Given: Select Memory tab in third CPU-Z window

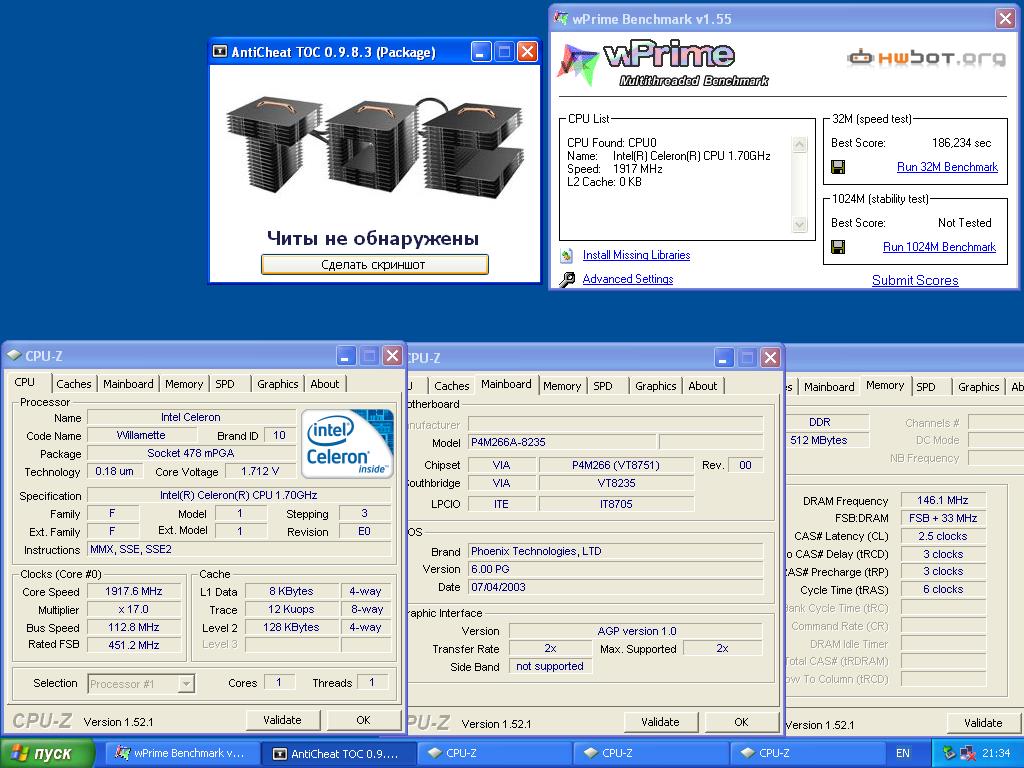Looking at the screenshot, I should coord(885,385).
